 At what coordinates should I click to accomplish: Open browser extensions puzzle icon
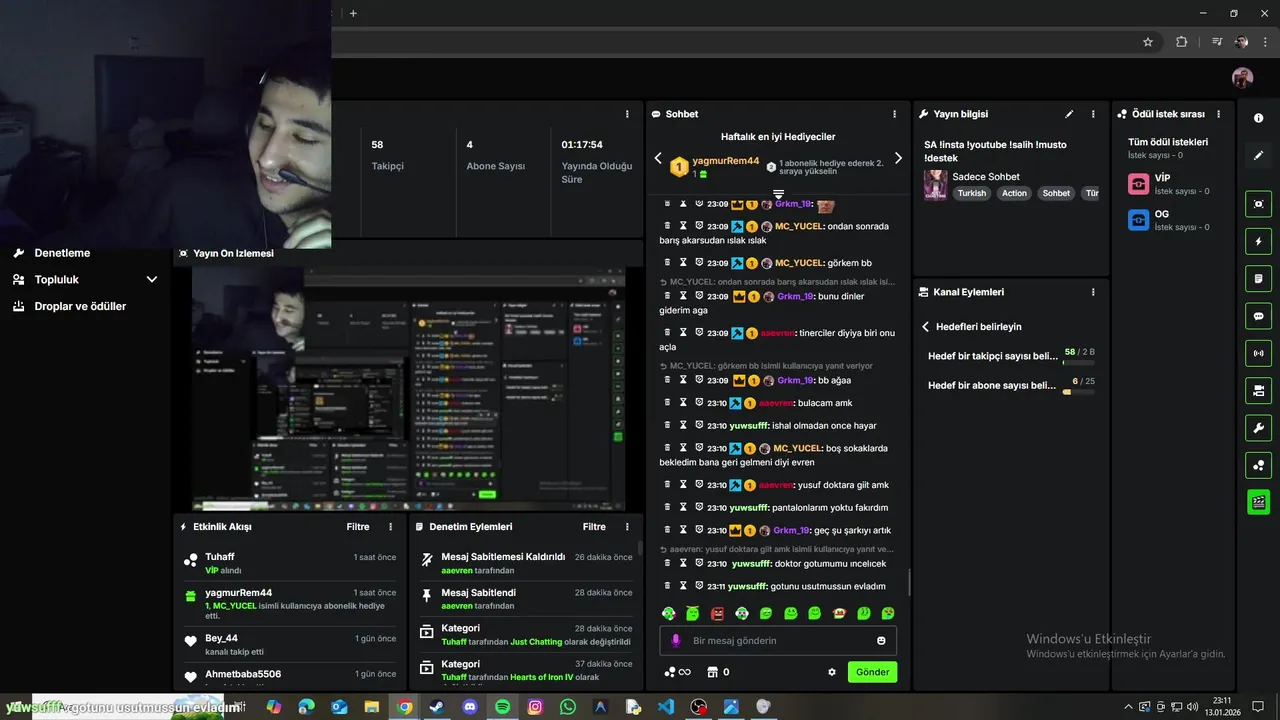pos(1181,42)
